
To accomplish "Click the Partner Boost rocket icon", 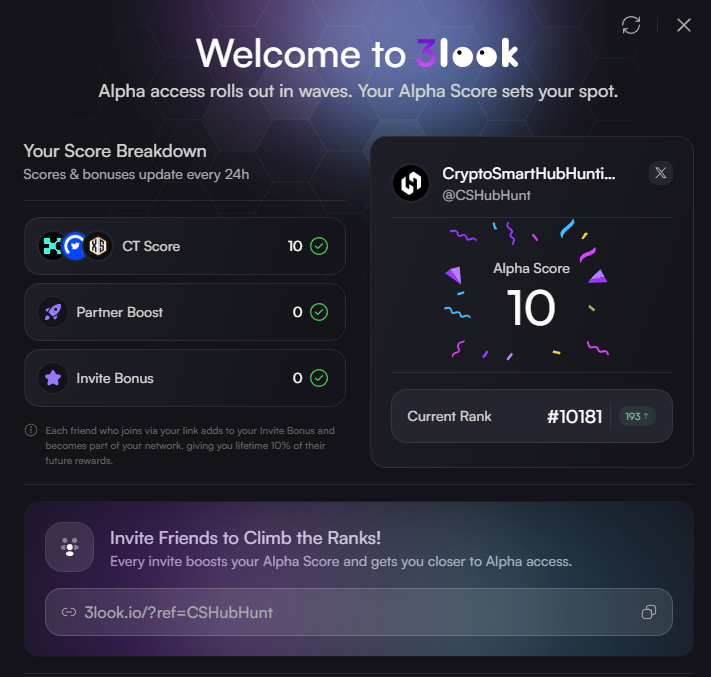I will tap(53, 312).
